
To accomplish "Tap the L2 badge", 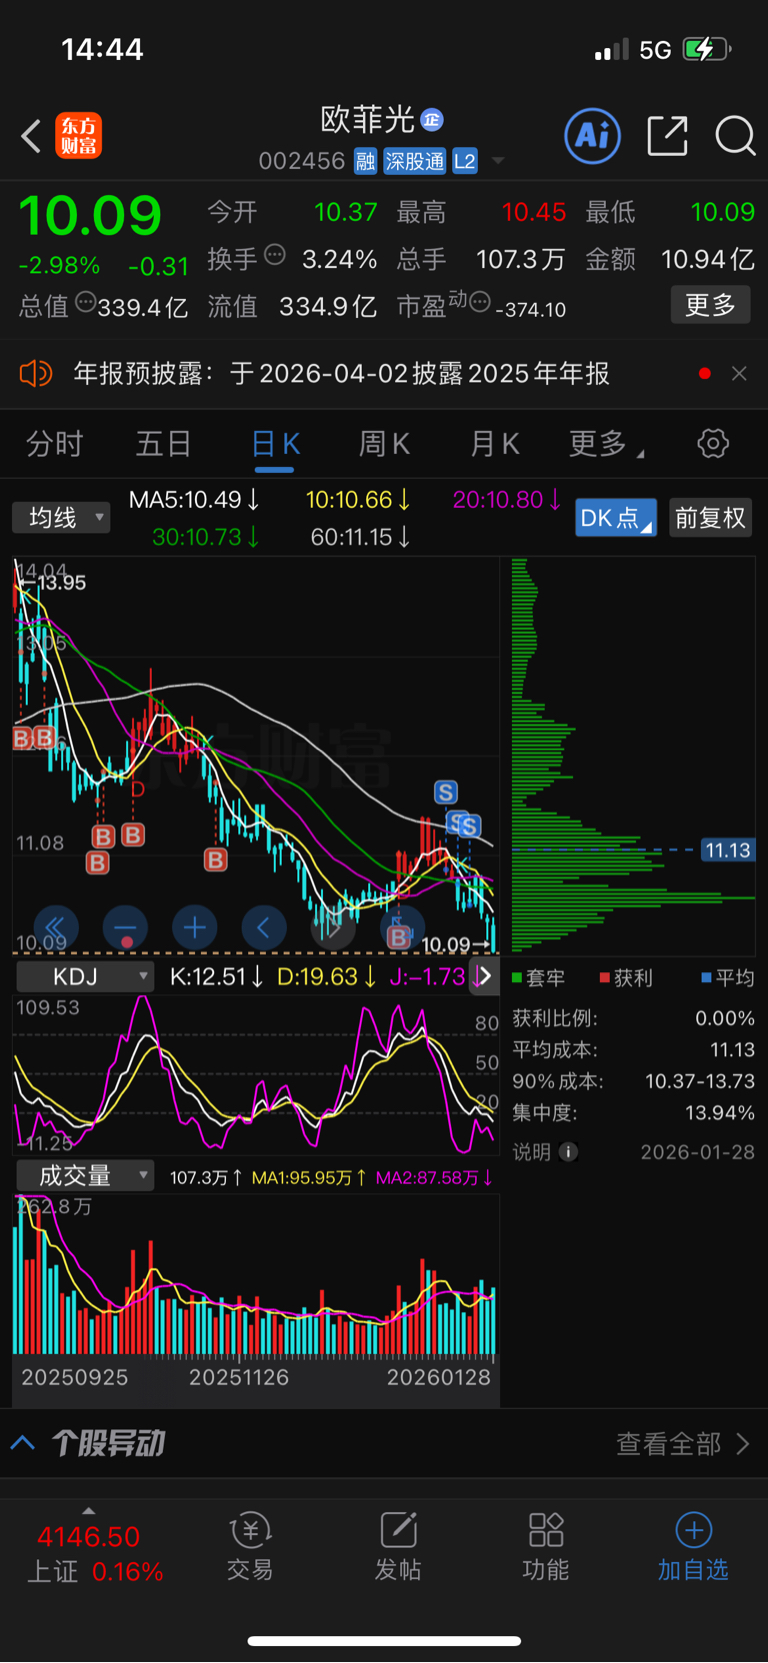I will point(465,161).
